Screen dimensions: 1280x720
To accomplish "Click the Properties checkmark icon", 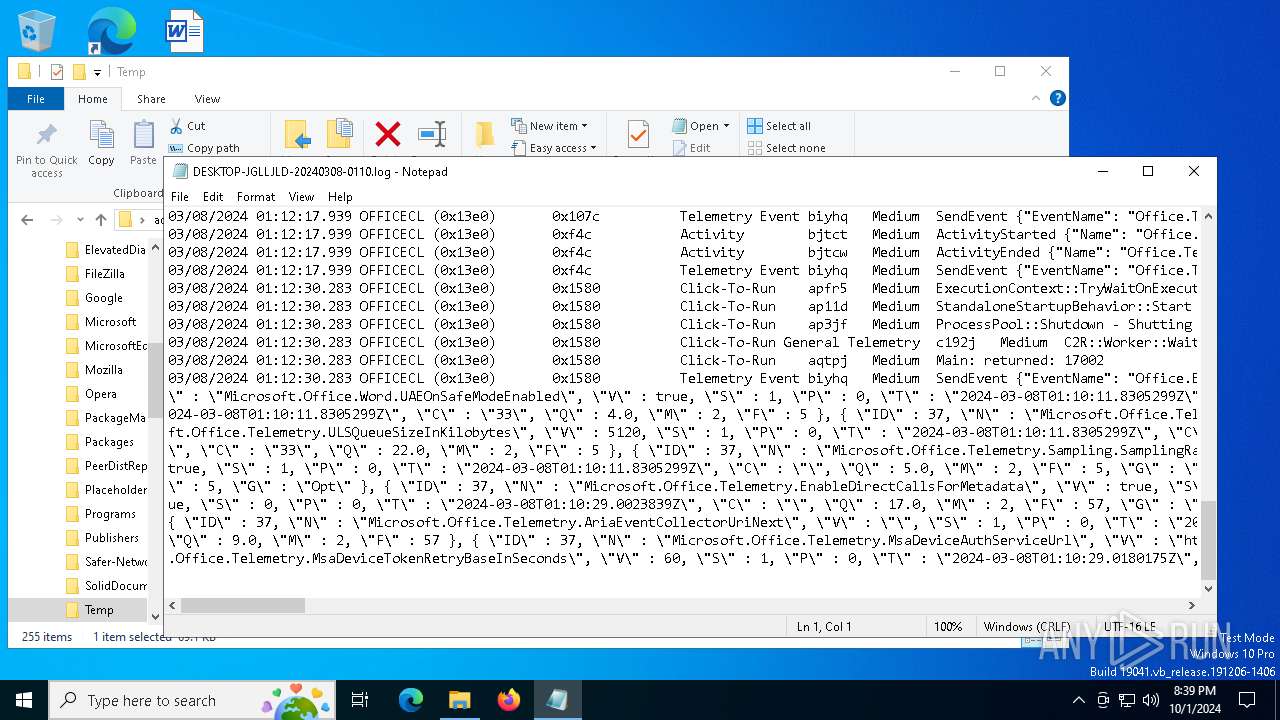I will tap(637, 134).
